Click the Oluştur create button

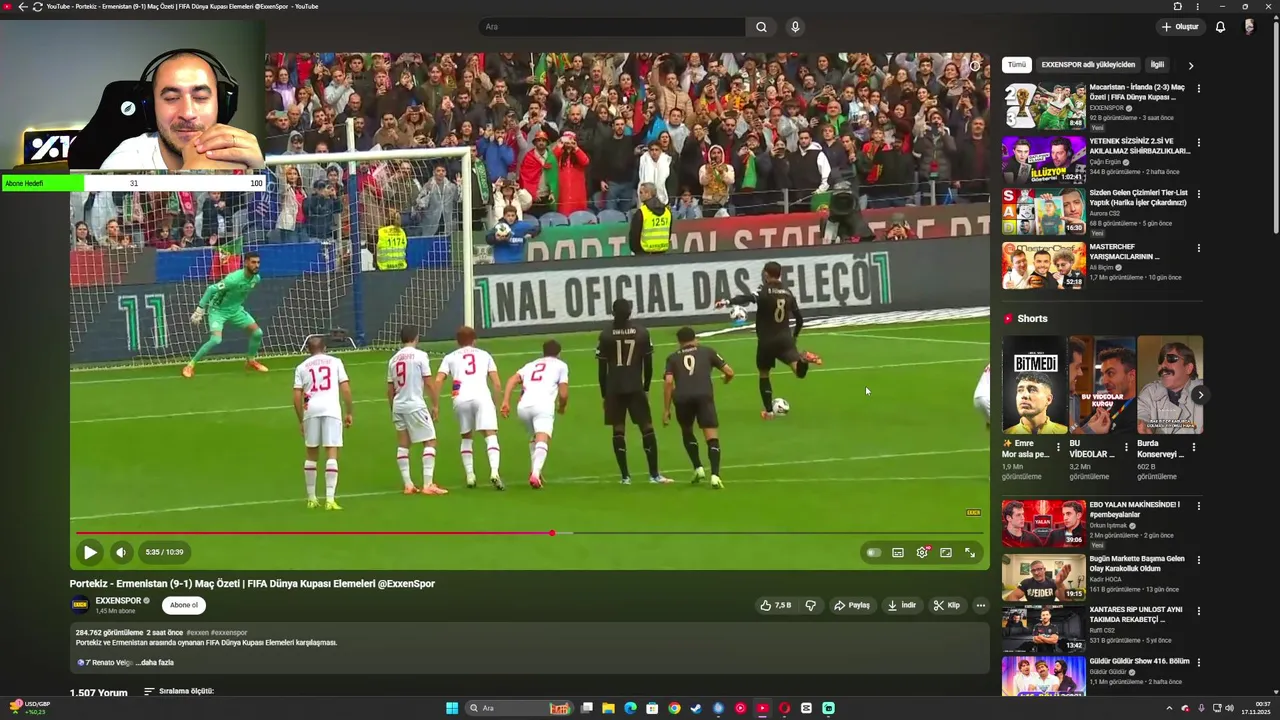[1180, 27]
